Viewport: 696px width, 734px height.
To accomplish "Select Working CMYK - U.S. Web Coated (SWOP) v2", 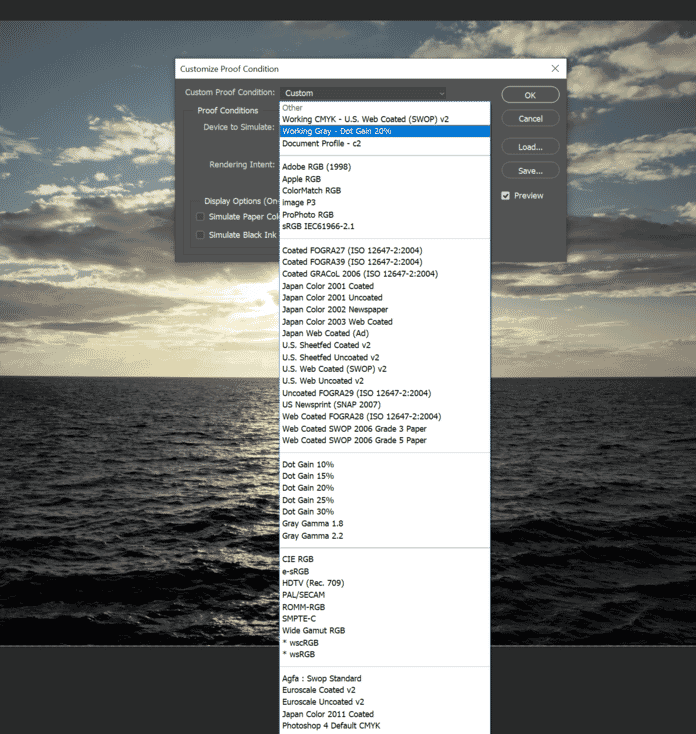I will pos(365,119).
